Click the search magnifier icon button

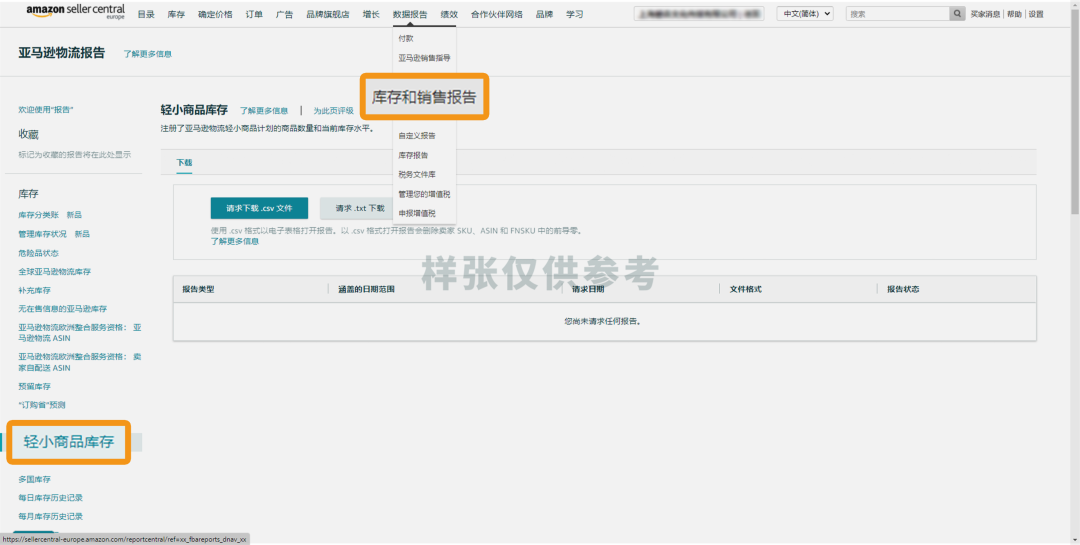click(x=957, y=14)
